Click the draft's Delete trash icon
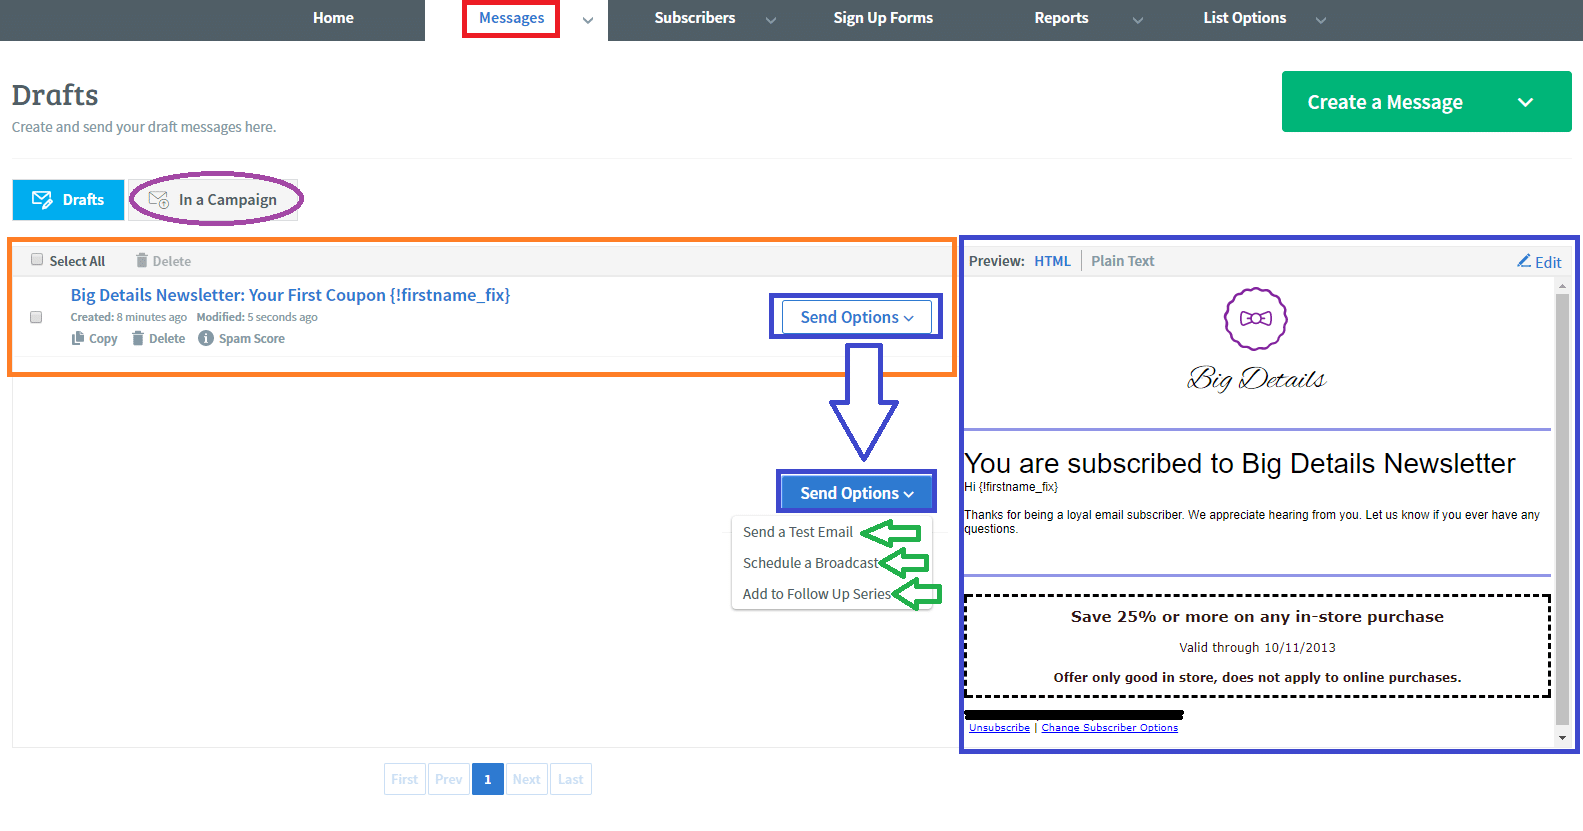 click(x=138, y=338)
